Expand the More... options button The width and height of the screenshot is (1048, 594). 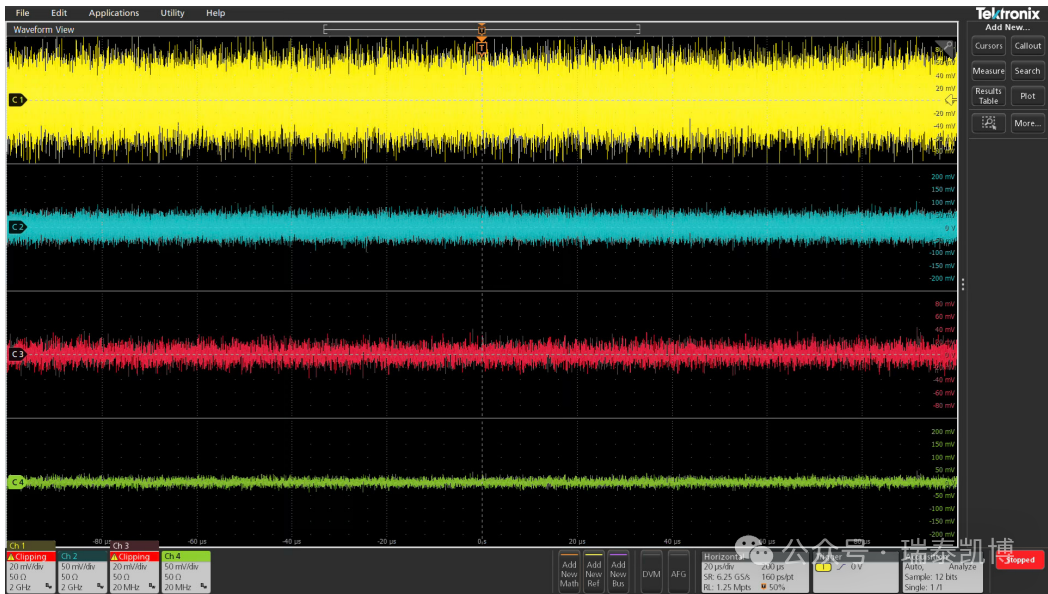coord(1027,123)
